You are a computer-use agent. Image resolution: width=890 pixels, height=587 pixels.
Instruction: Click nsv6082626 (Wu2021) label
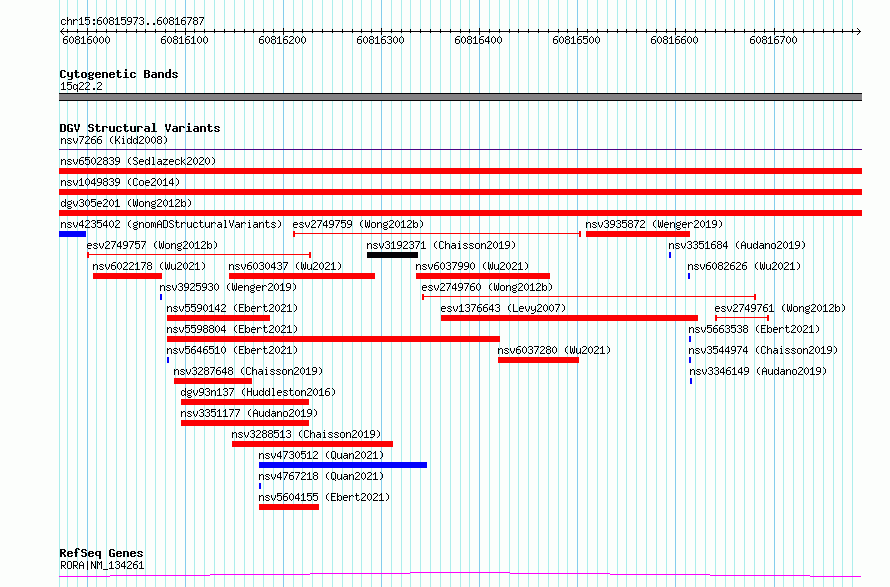coord(744,266)
